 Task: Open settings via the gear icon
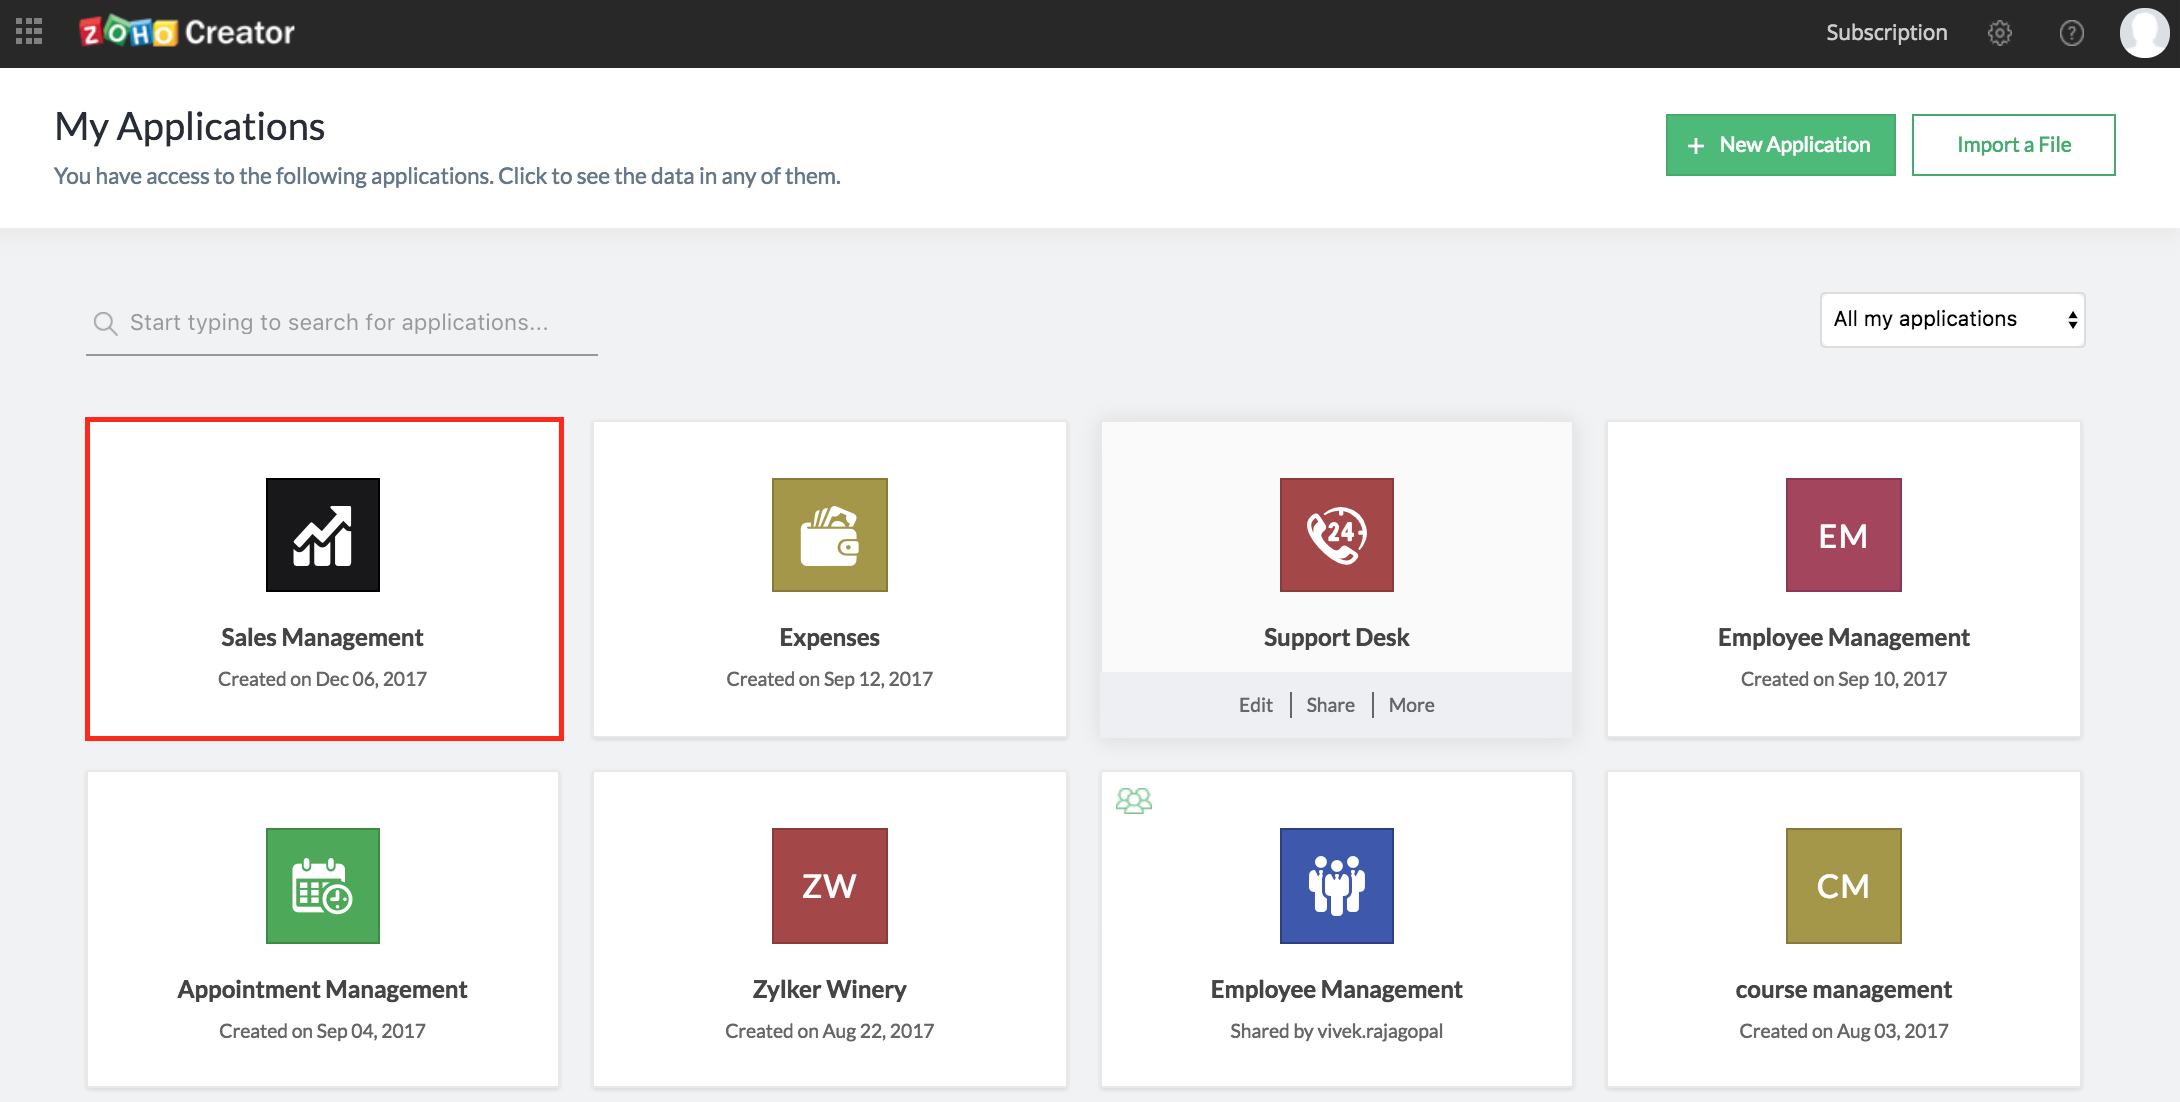(1999, 33)
